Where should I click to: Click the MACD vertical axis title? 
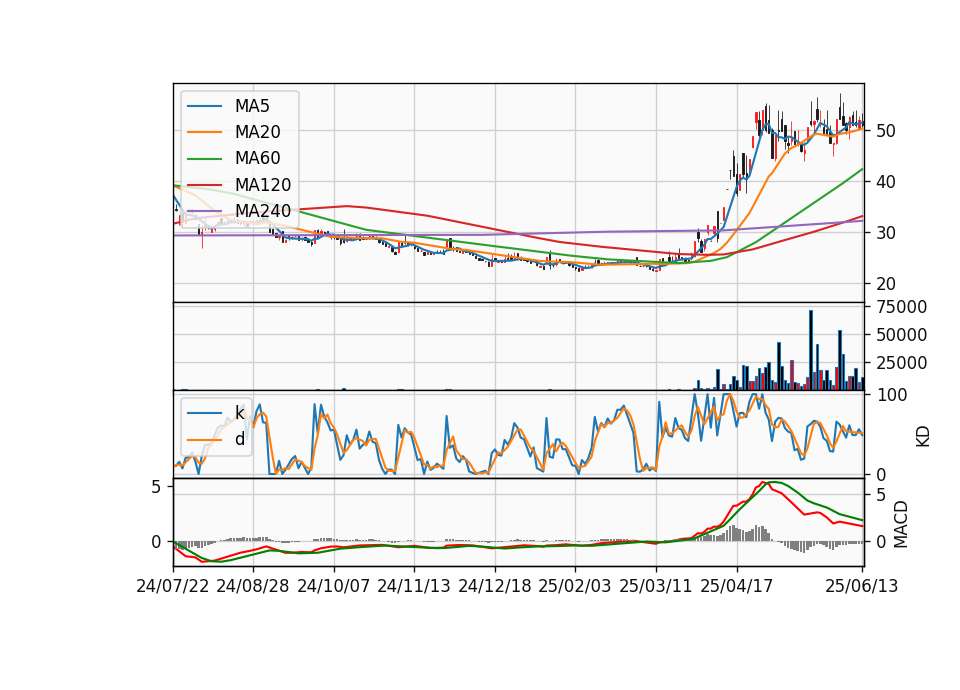901,524
